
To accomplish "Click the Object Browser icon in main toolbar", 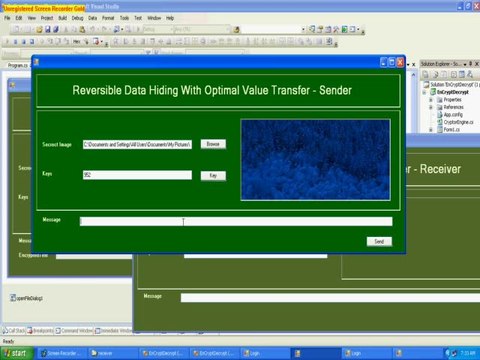I will (x=328, y=29).
